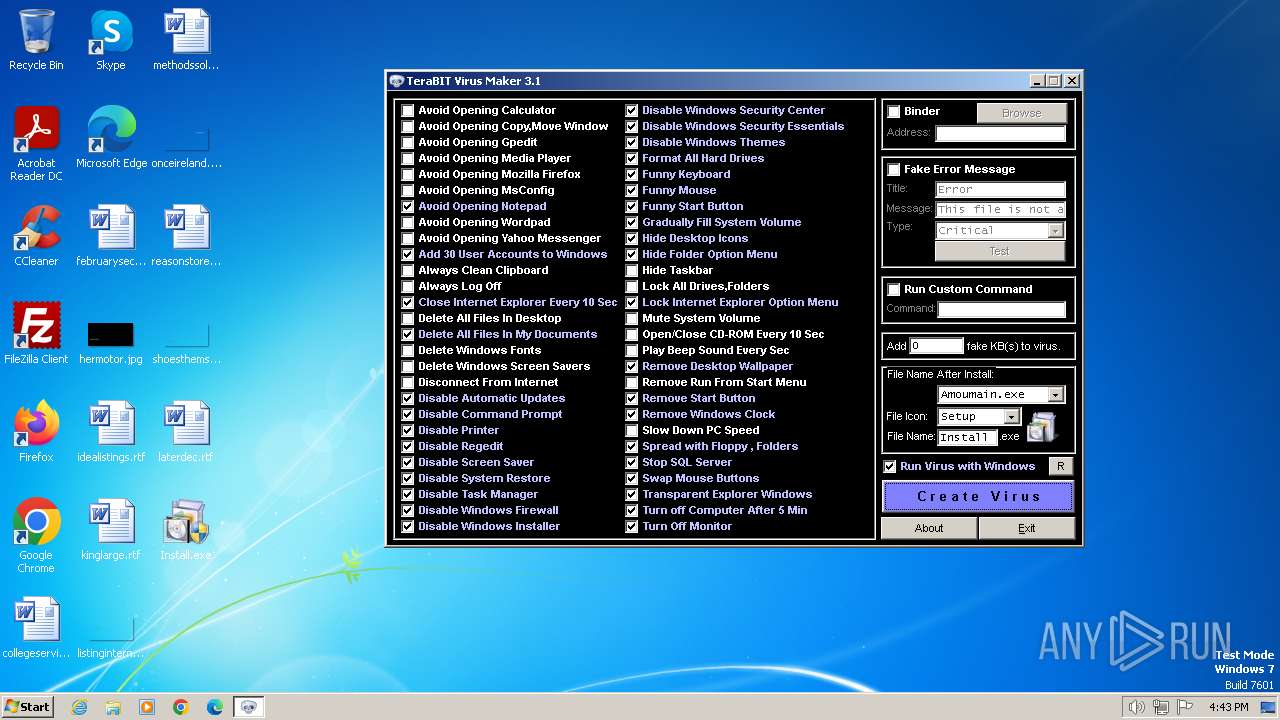Check Run Custom Command option

coord(893,289)
